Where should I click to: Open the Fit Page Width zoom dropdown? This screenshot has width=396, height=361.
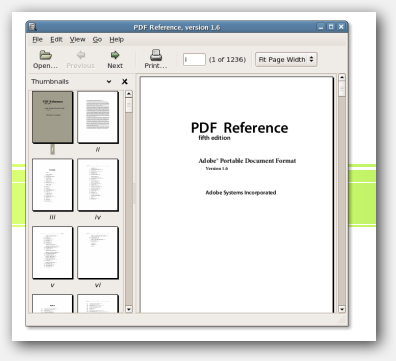point(286,60)
